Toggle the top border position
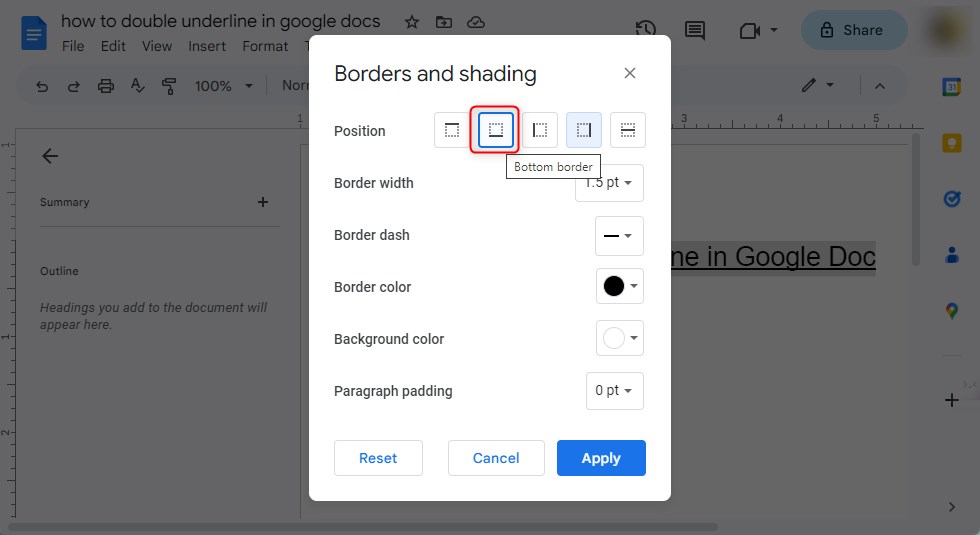The image size is (980, 535). (x=452, y=130)
